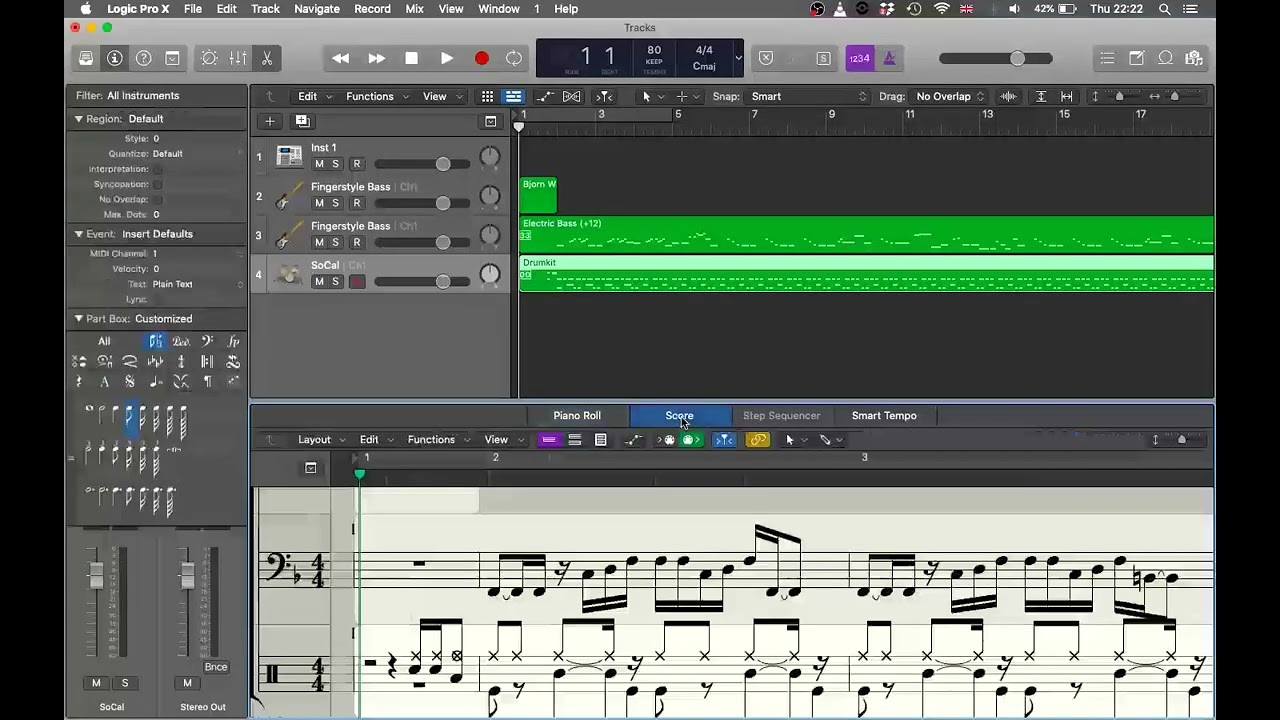1280x720 pixels.
Task: Stop playback with the Stop button
Action: [x=411, y=58]
